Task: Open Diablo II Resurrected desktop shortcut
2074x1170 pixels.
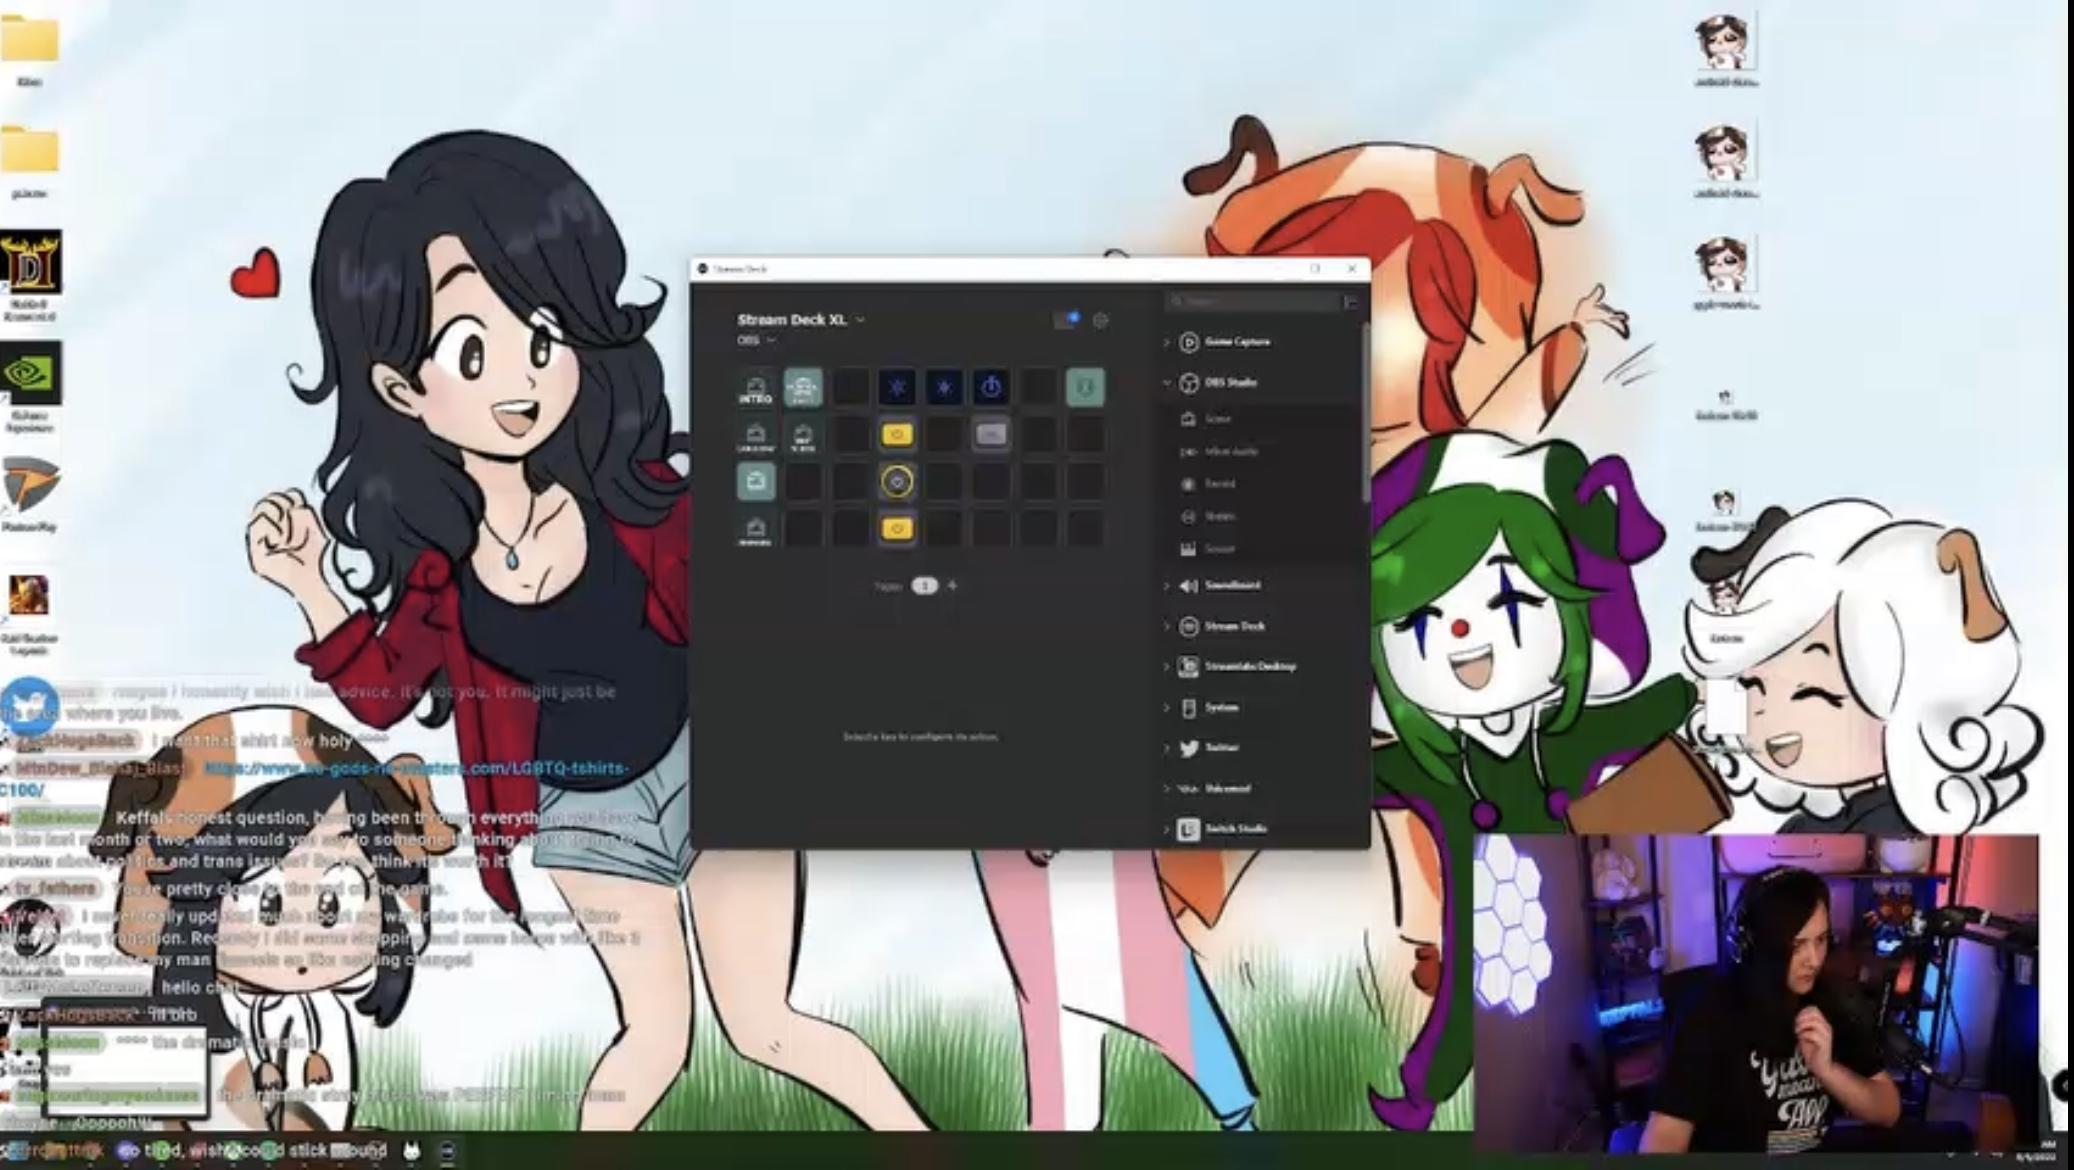Action: 30,275
